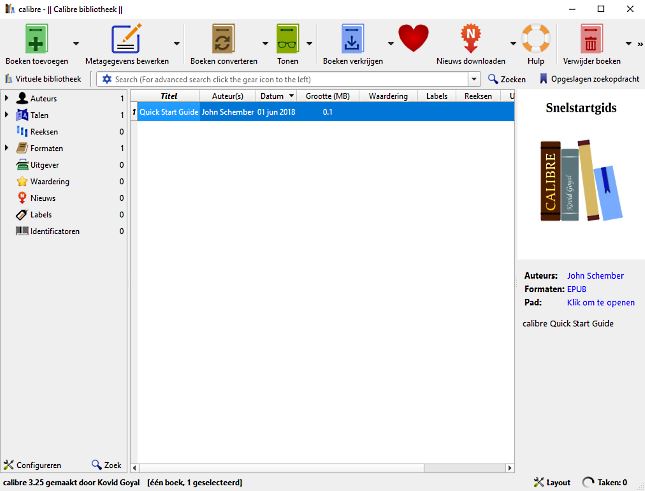Click the Boeken converteren icon
The height and width of the screenshot is (491, 645).
[223, 39]
